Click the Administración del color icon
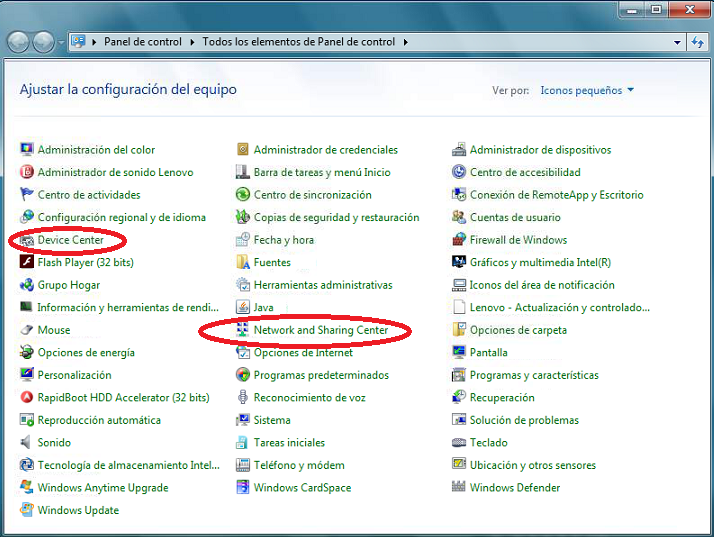 27,149
